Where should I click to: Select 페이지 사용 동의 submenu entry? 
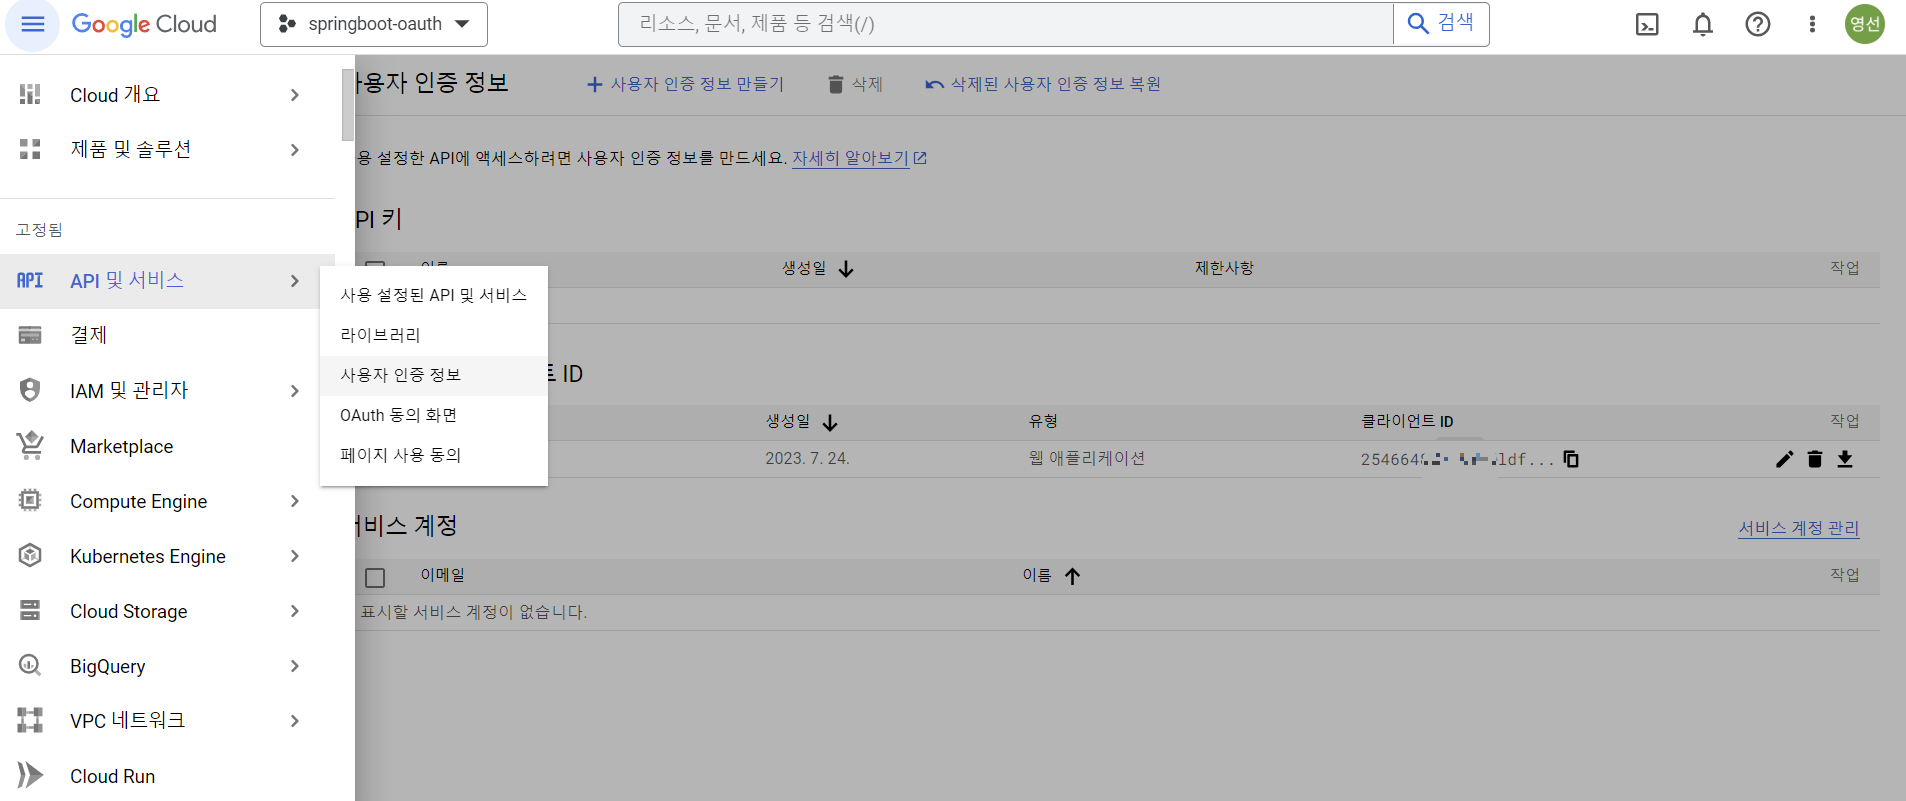(433, 455)
